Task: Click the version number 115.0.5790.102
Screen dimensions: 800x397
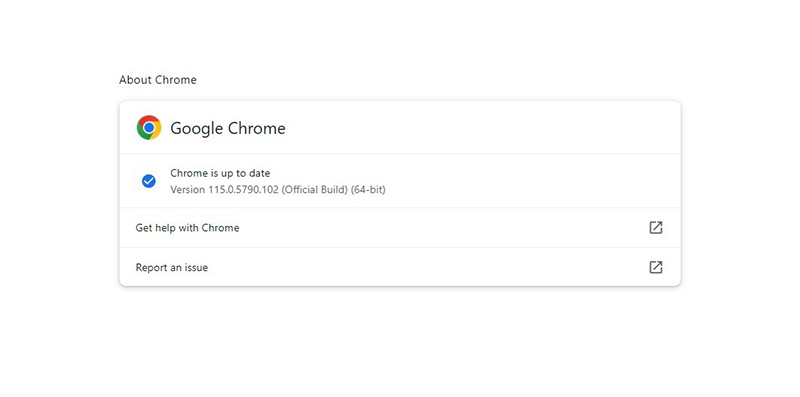Action: [243, 190]
